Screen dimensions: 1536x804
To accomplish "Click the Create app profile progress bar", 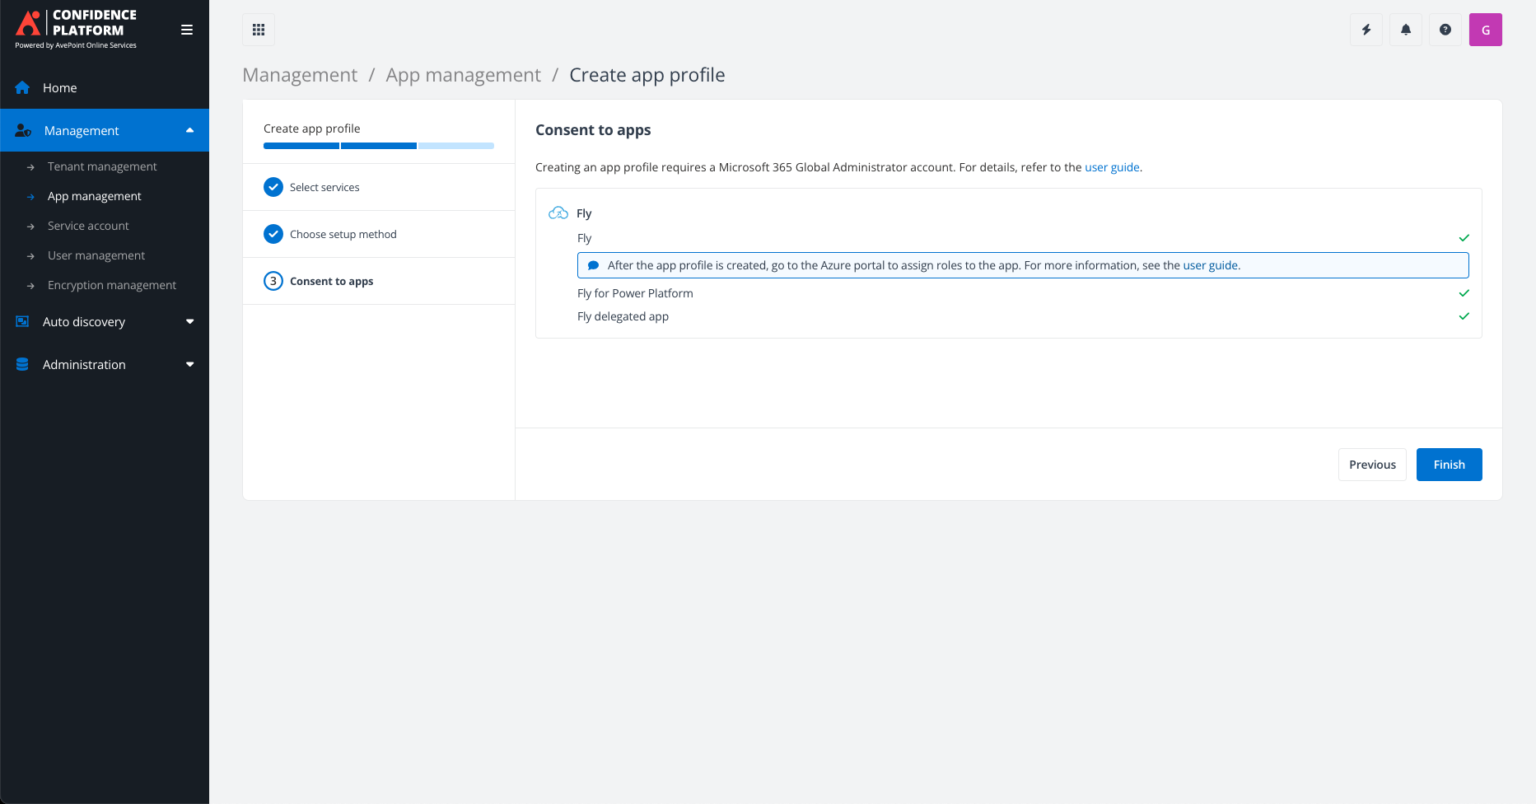I will click(x=378, y=145).
